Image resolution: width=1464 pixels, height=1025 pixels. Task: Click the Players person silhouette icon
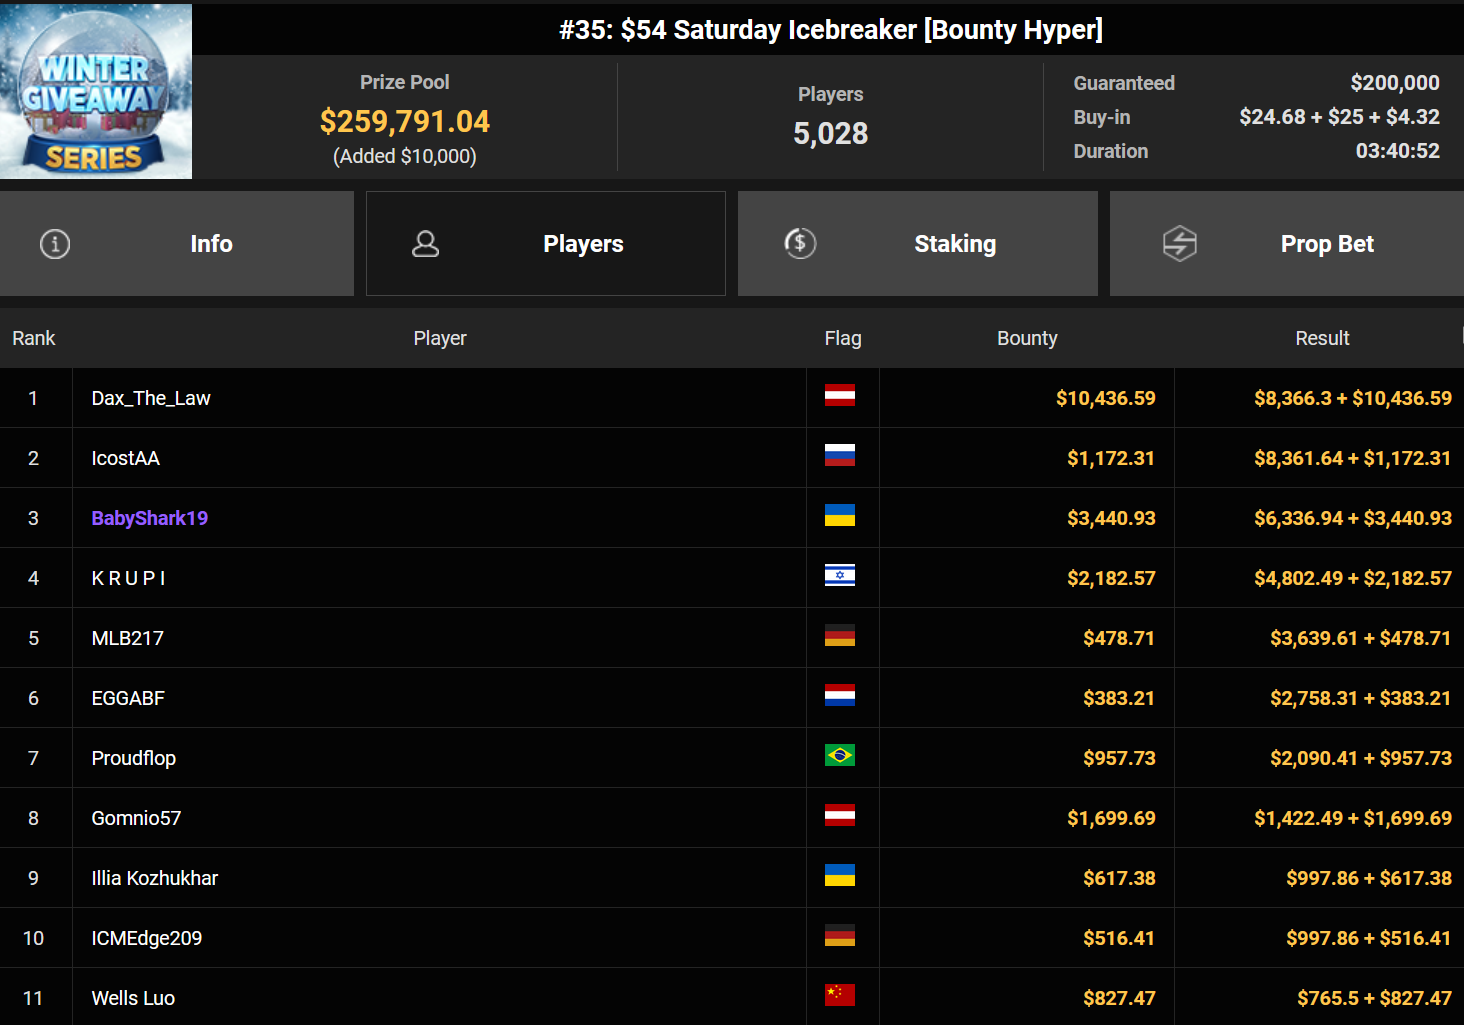click(426, 244)
